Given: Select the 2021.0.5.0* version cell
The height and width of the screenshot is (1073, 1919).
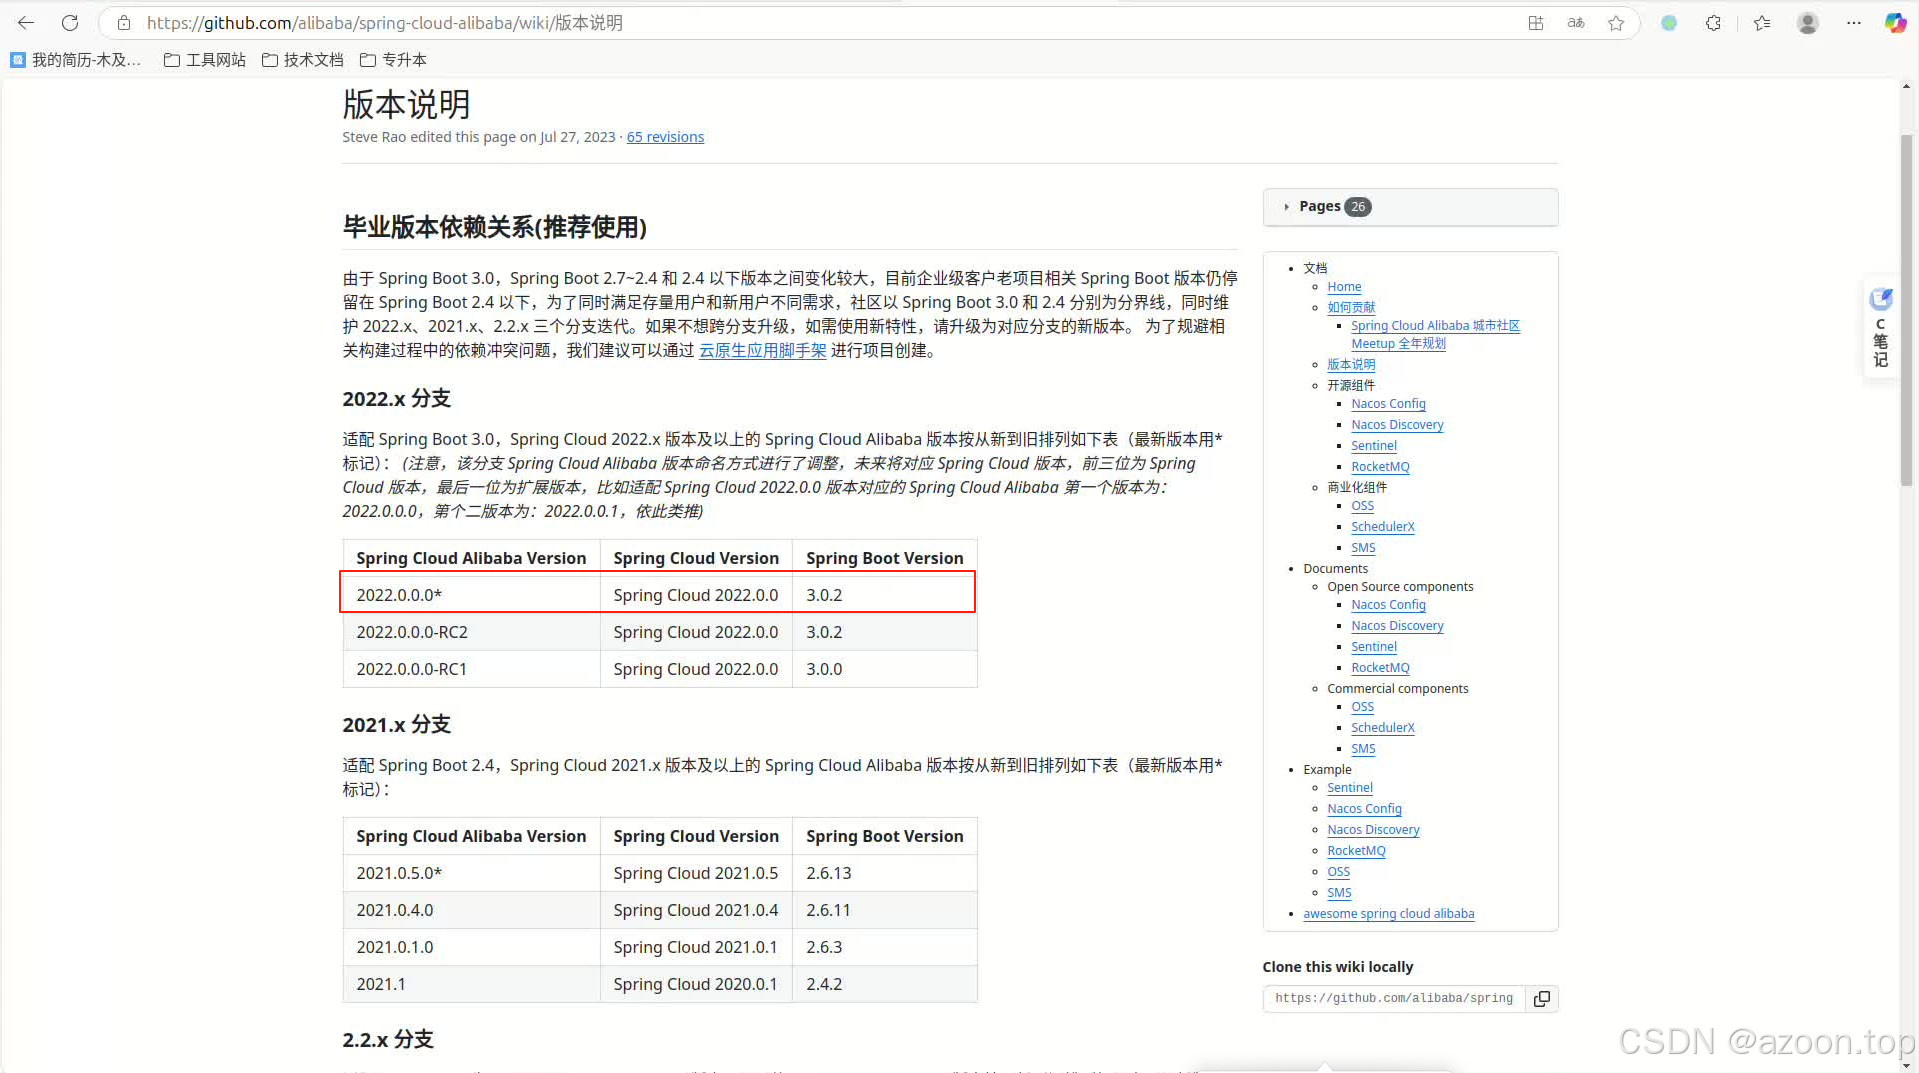Looking at the screenshot, I should (x=471, y=873).
